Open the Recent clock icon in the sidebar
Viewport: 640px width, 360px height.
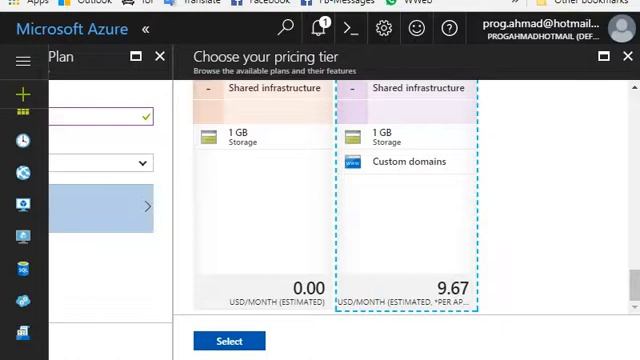tap(23, 140)
